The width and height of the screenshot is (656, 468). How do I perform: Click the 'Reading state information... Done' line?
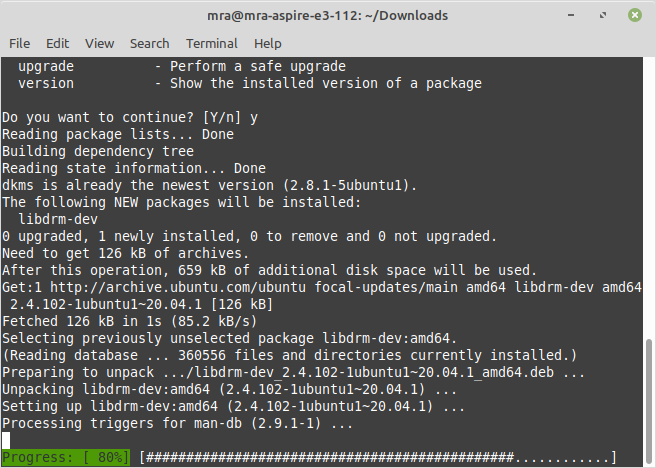134,168
